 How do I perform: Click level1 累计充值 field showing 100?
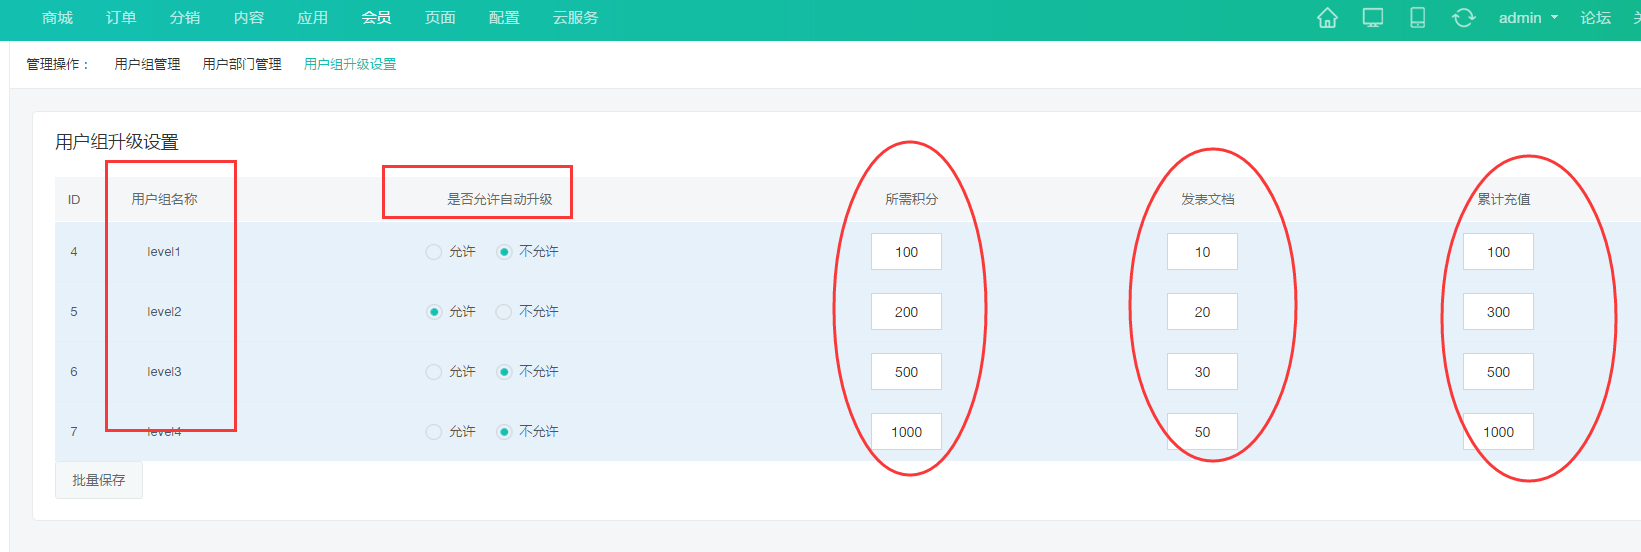click(1498, 252)
